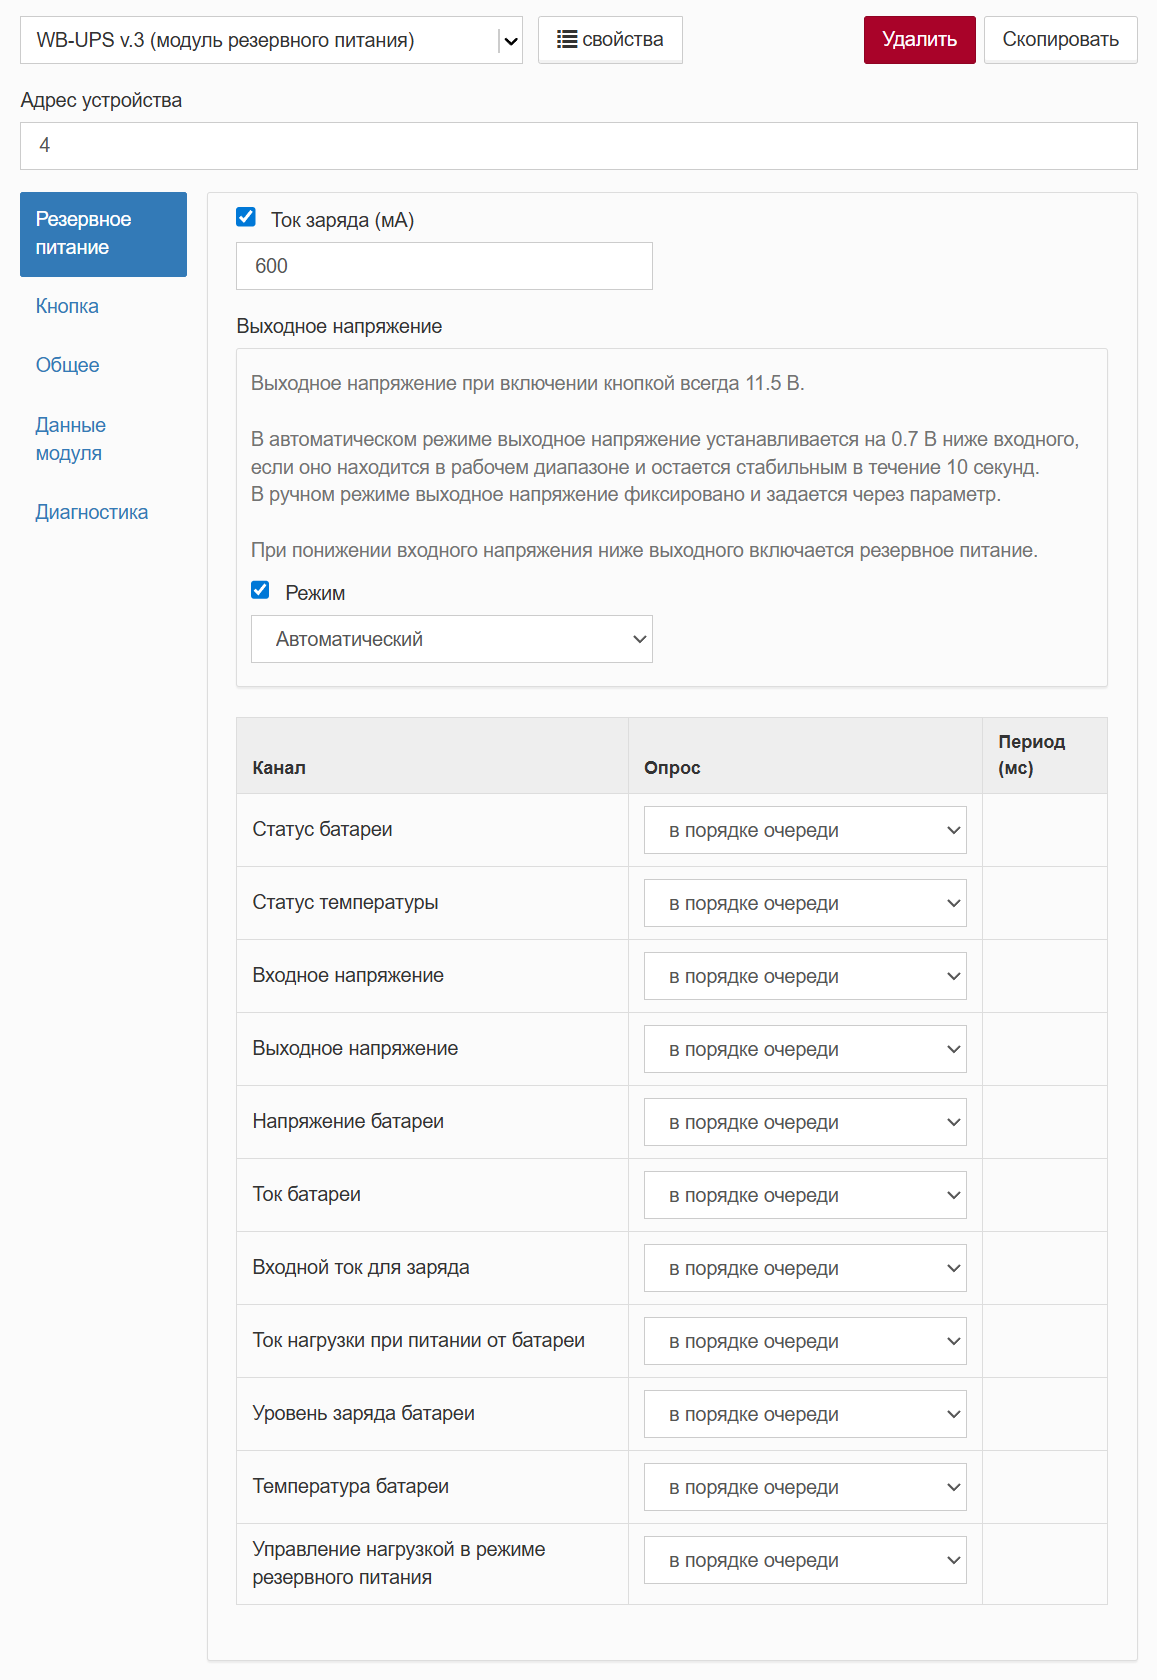Viewport: 1157px width, 1680px height.
Task: Open polling dropdown for Уровень заряда батареи
Action: (x=805, y=1414)
